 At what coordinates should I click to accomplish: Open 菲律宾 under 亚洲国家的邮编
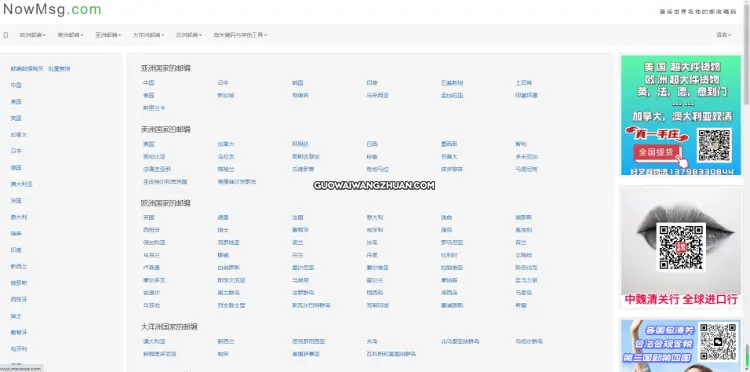click(300, 95)
